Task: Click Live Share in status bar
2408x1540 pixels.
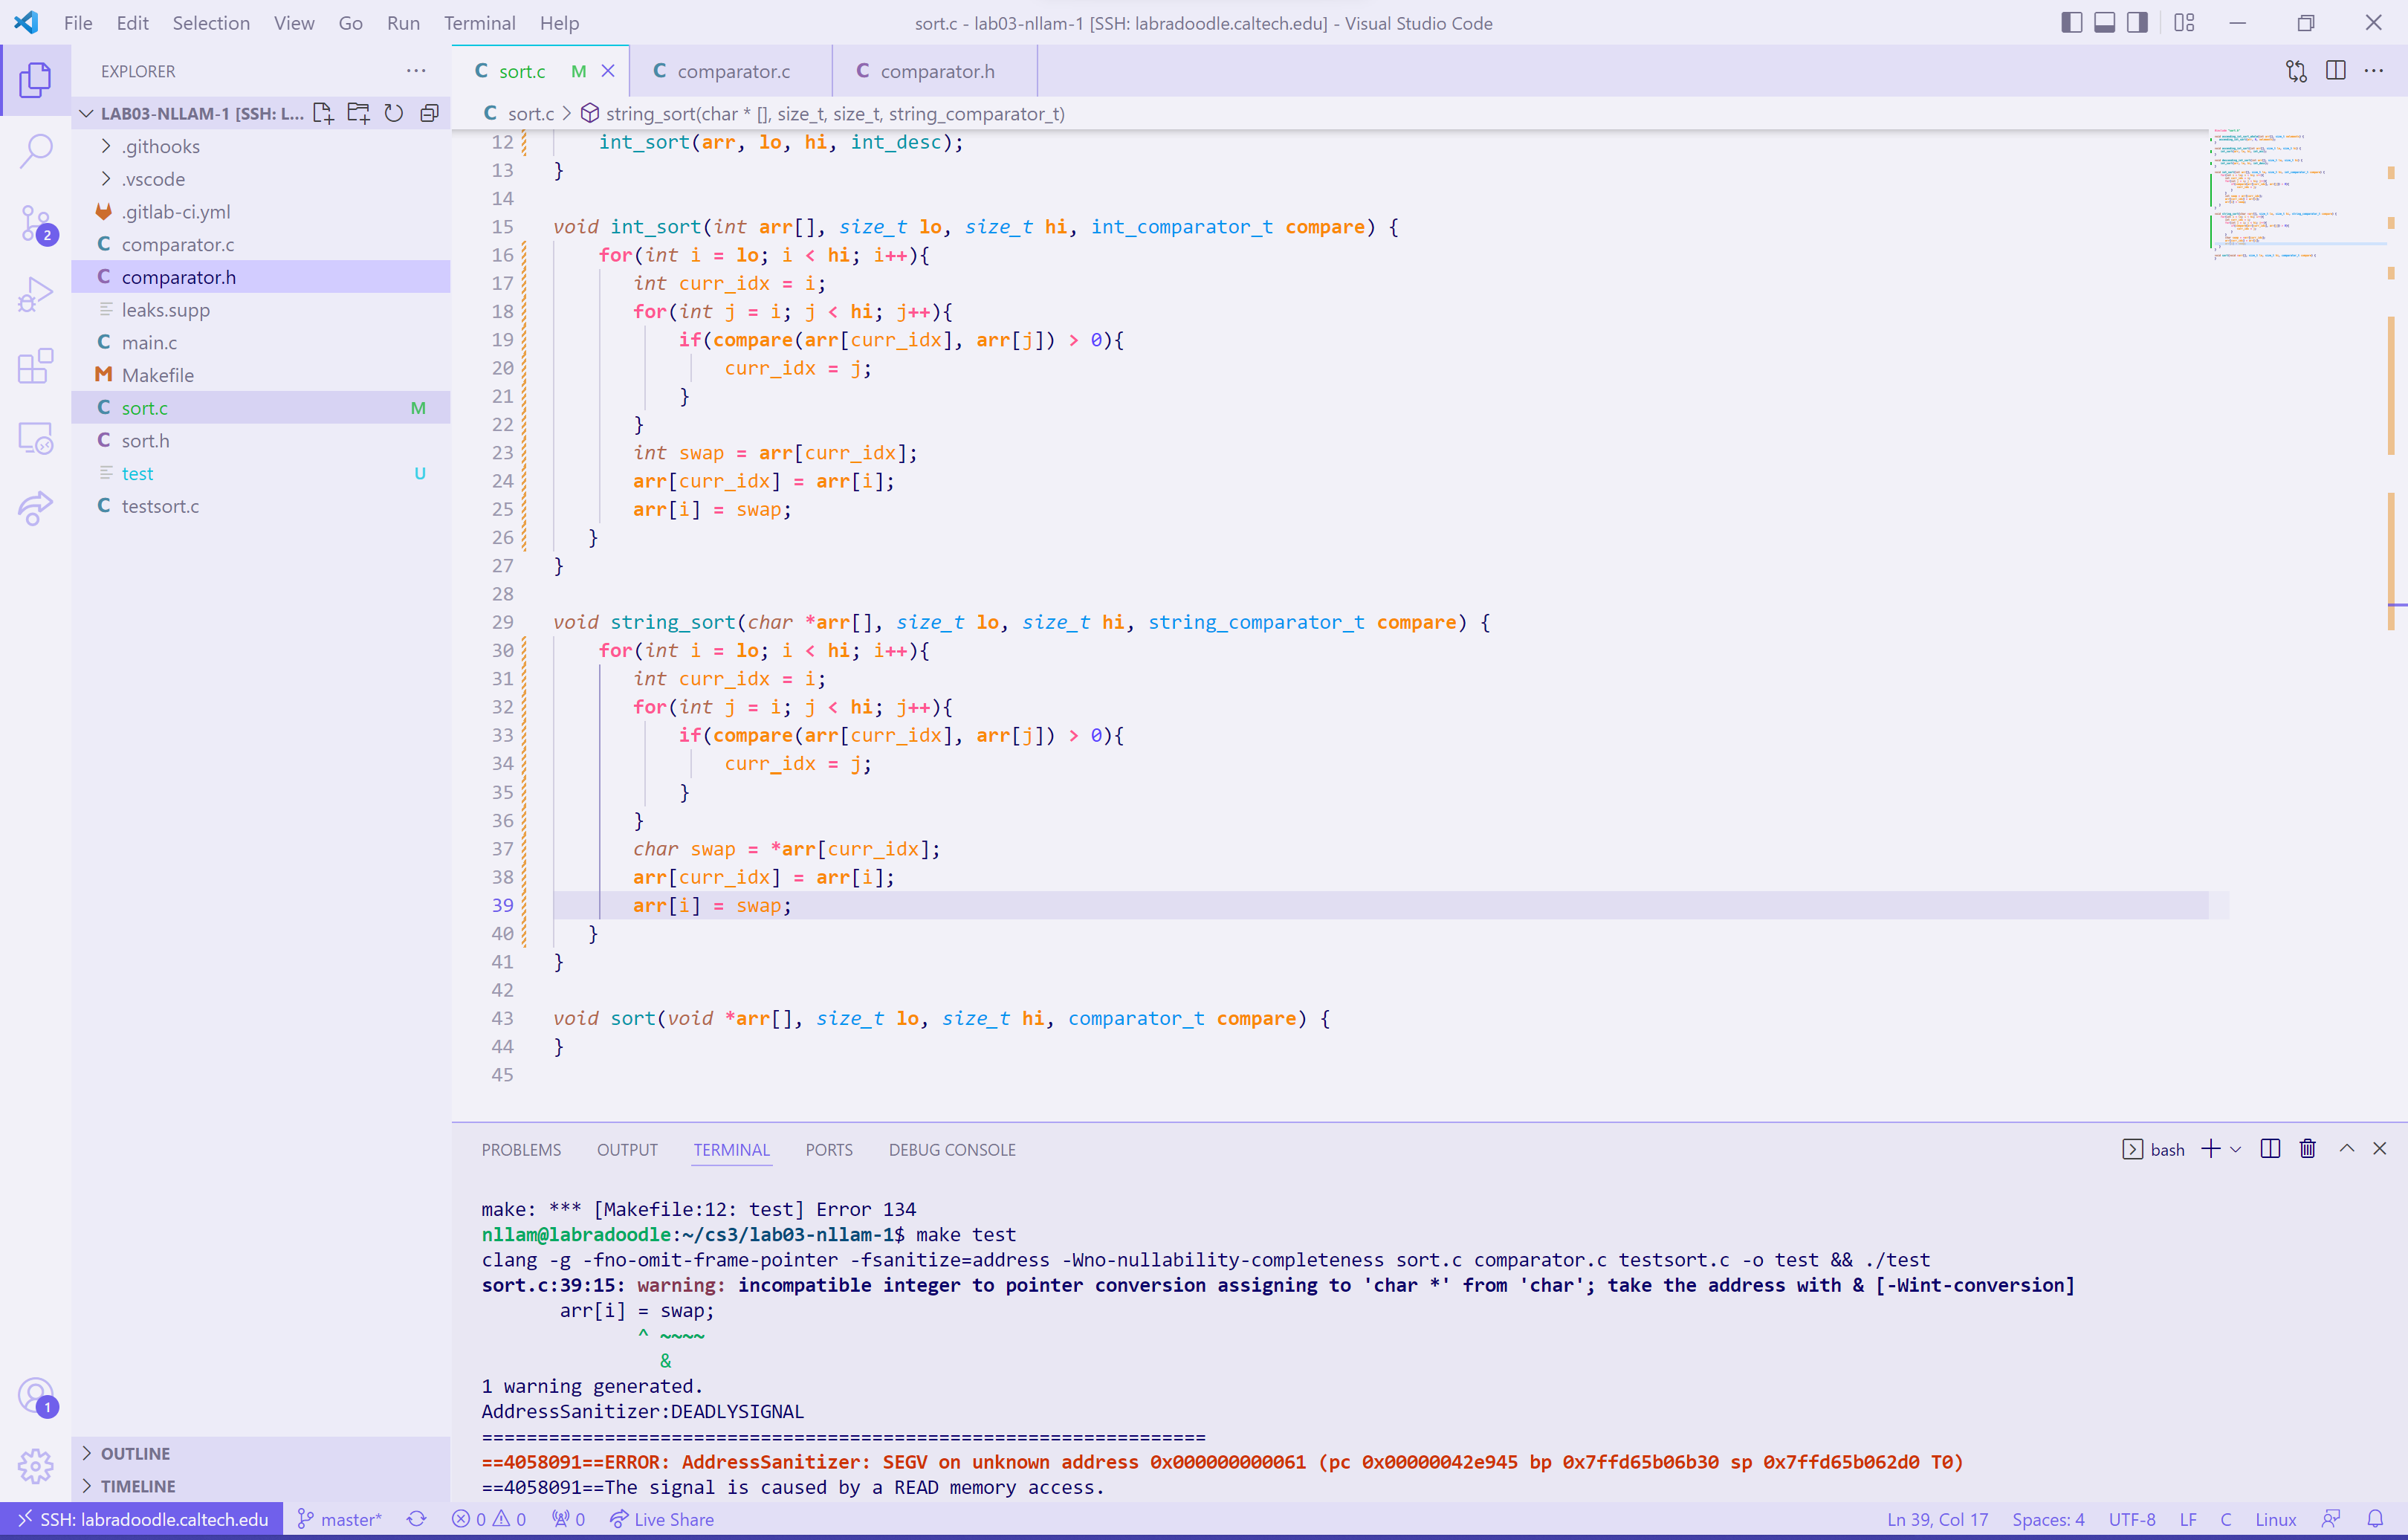Action: 662,1519
